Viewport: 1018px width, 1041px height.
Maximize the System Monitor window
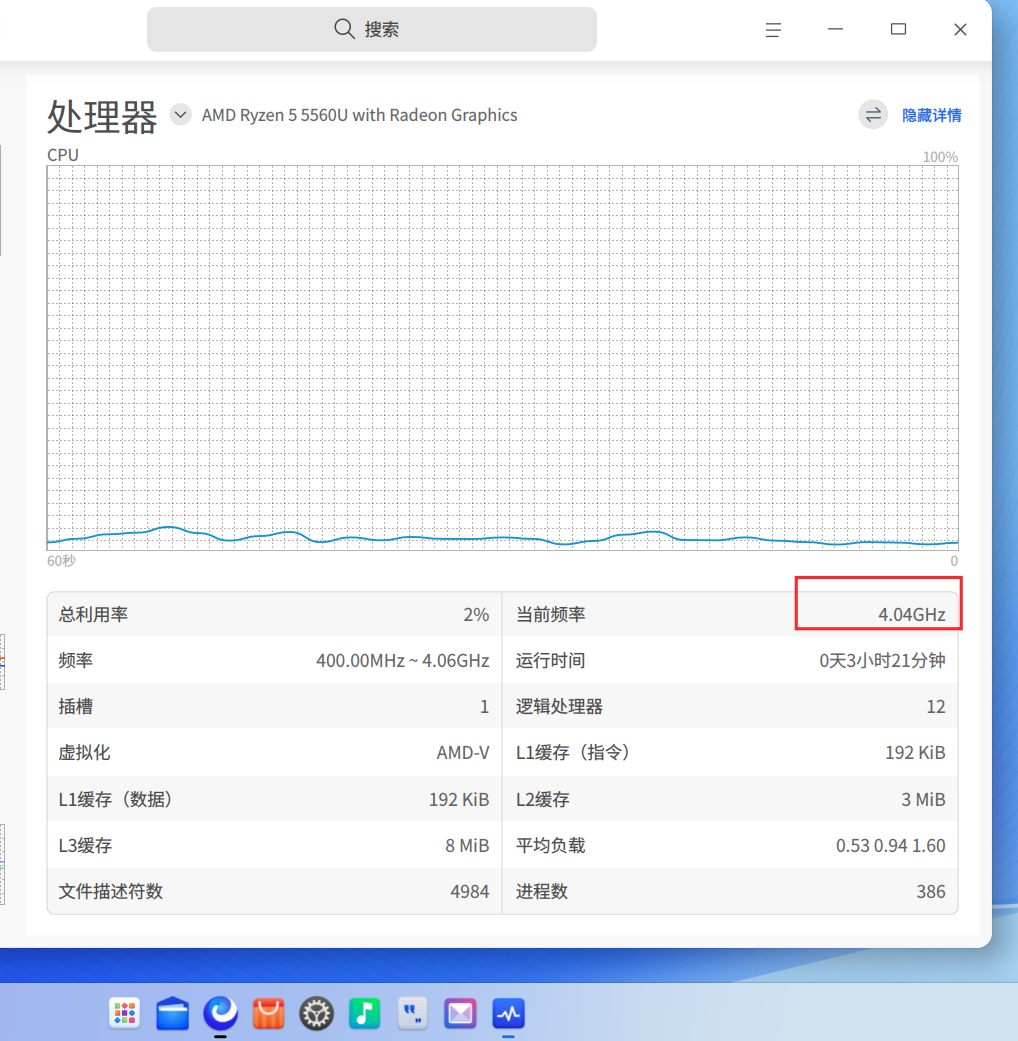pos(898,29)
